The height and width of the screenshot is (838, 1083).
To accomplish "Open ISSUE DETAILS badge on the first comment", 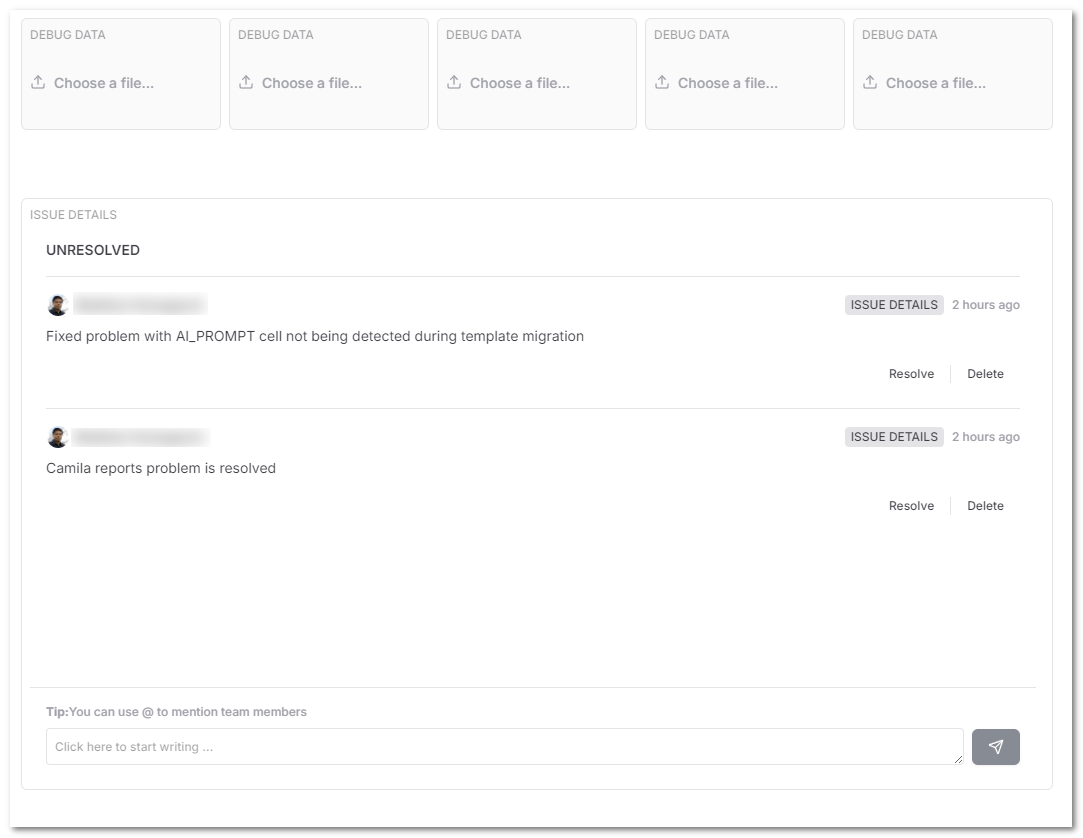I will (x=893, y=304).
